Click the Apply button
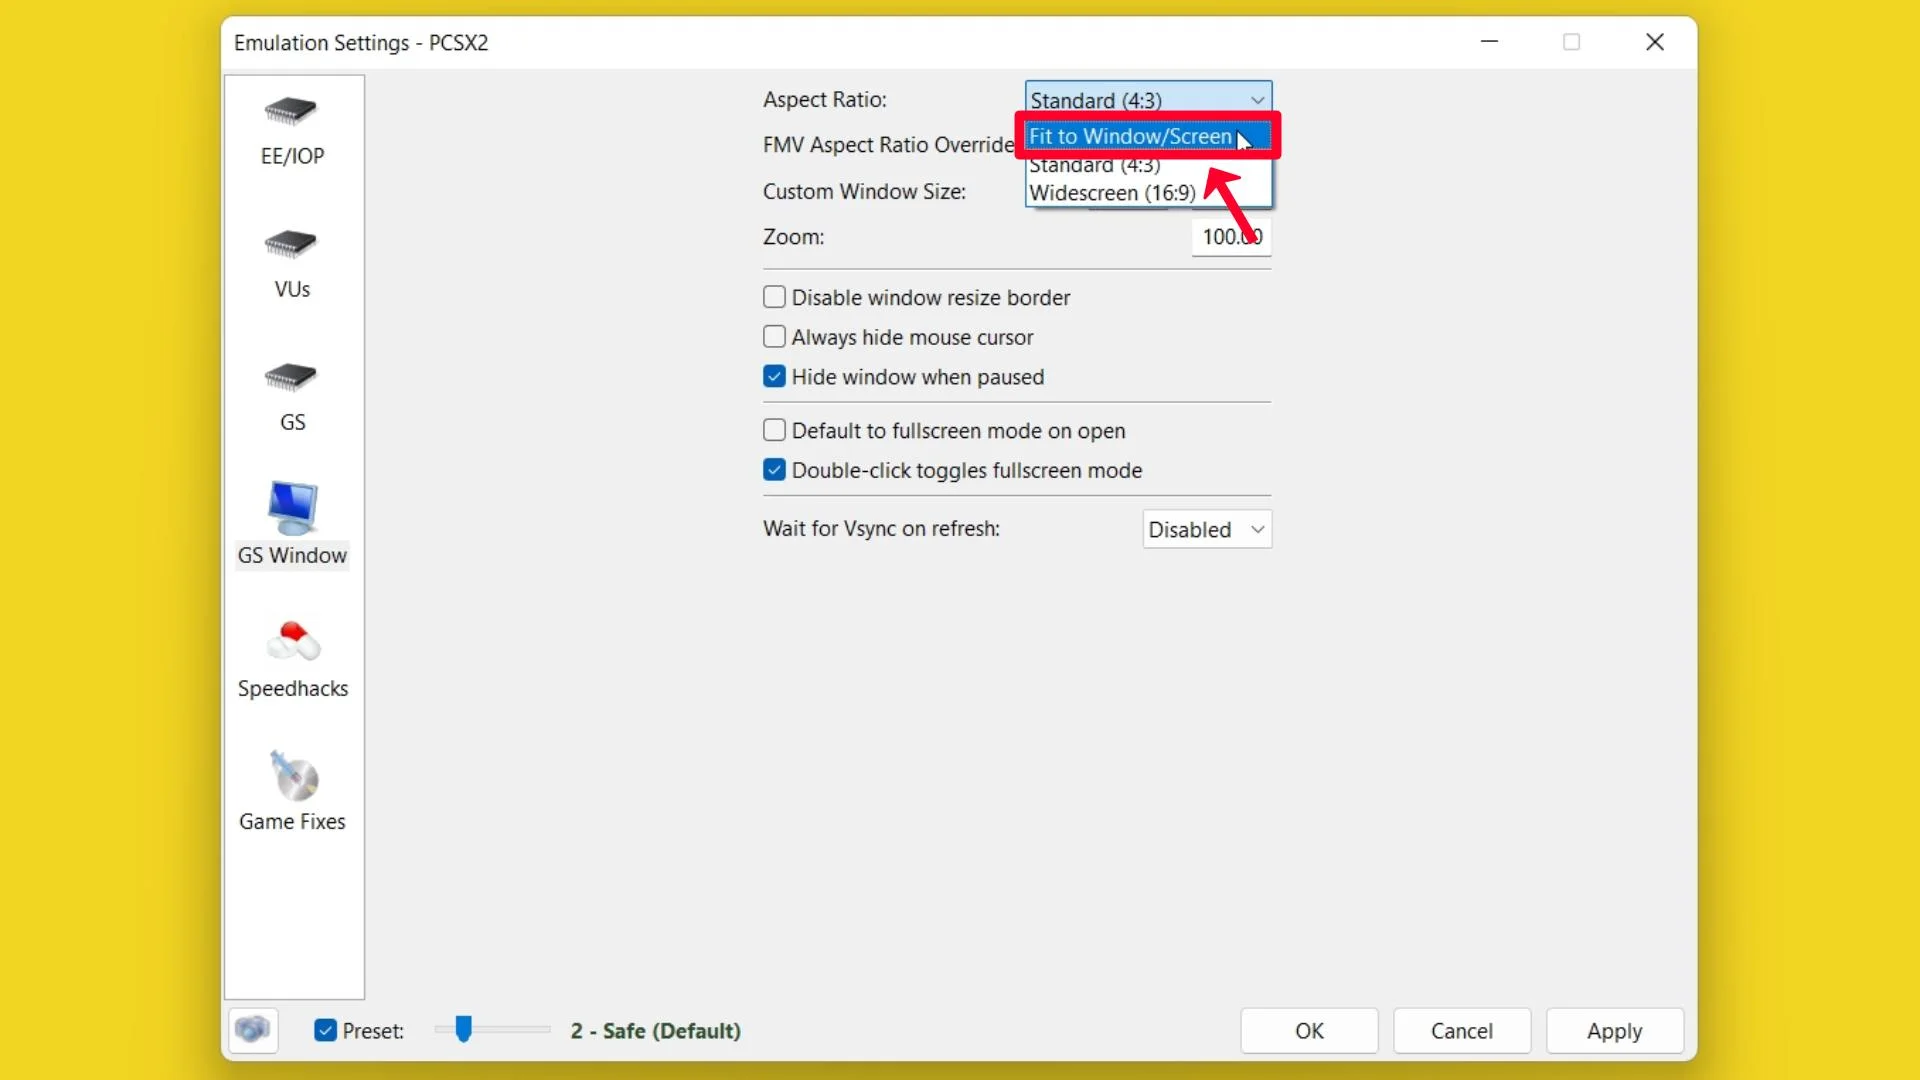Viewport: 1920px width, 1080px height. coord(1615,1030)
